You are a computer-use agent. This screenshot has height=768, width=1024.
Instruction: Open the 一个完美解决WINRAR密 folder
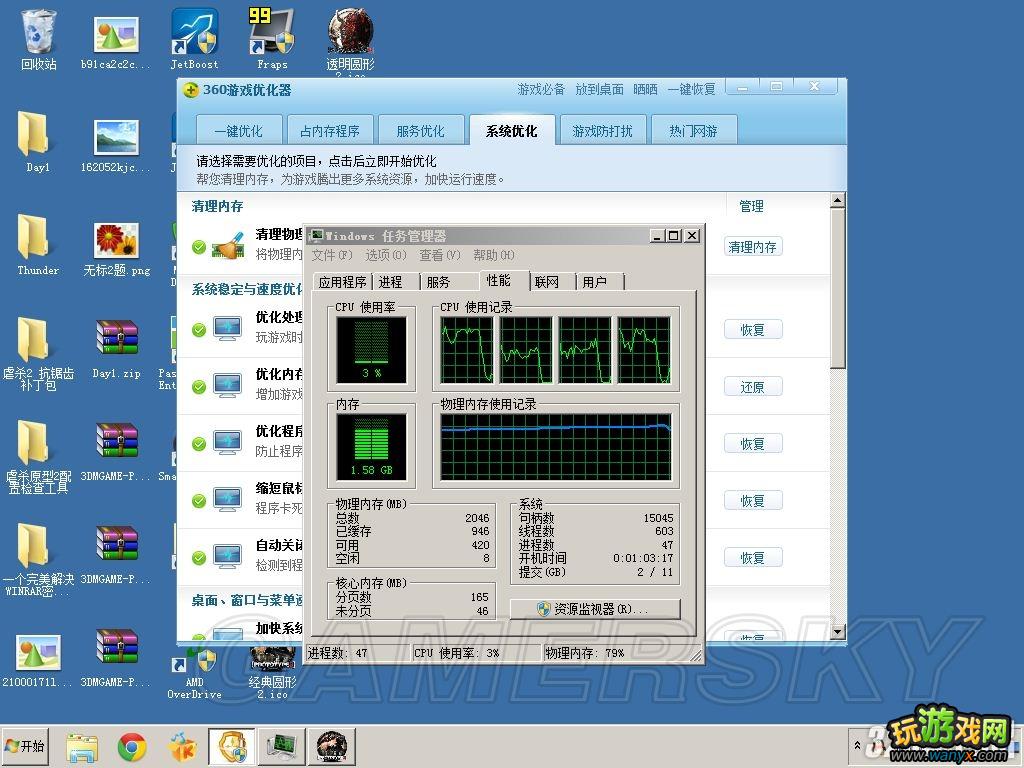pos(38,559)
